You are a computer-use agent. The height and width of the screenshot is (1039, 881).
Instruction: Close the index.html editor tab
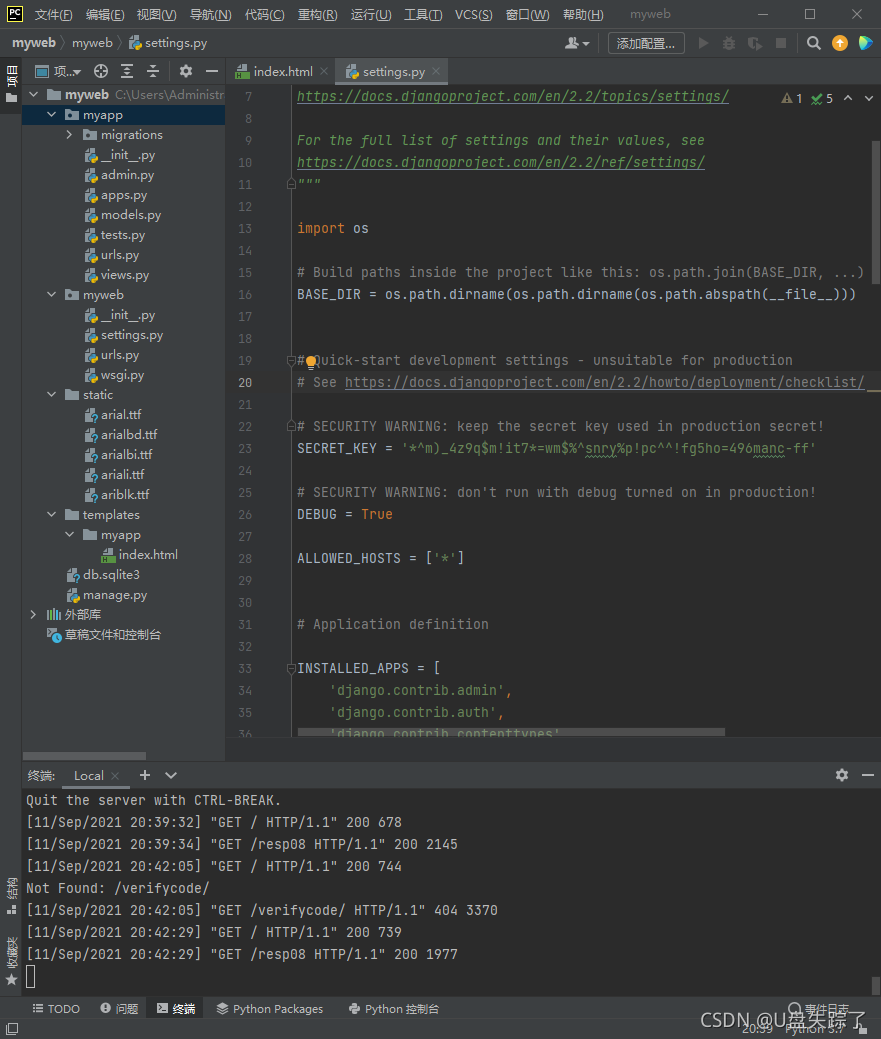(324, 71)
